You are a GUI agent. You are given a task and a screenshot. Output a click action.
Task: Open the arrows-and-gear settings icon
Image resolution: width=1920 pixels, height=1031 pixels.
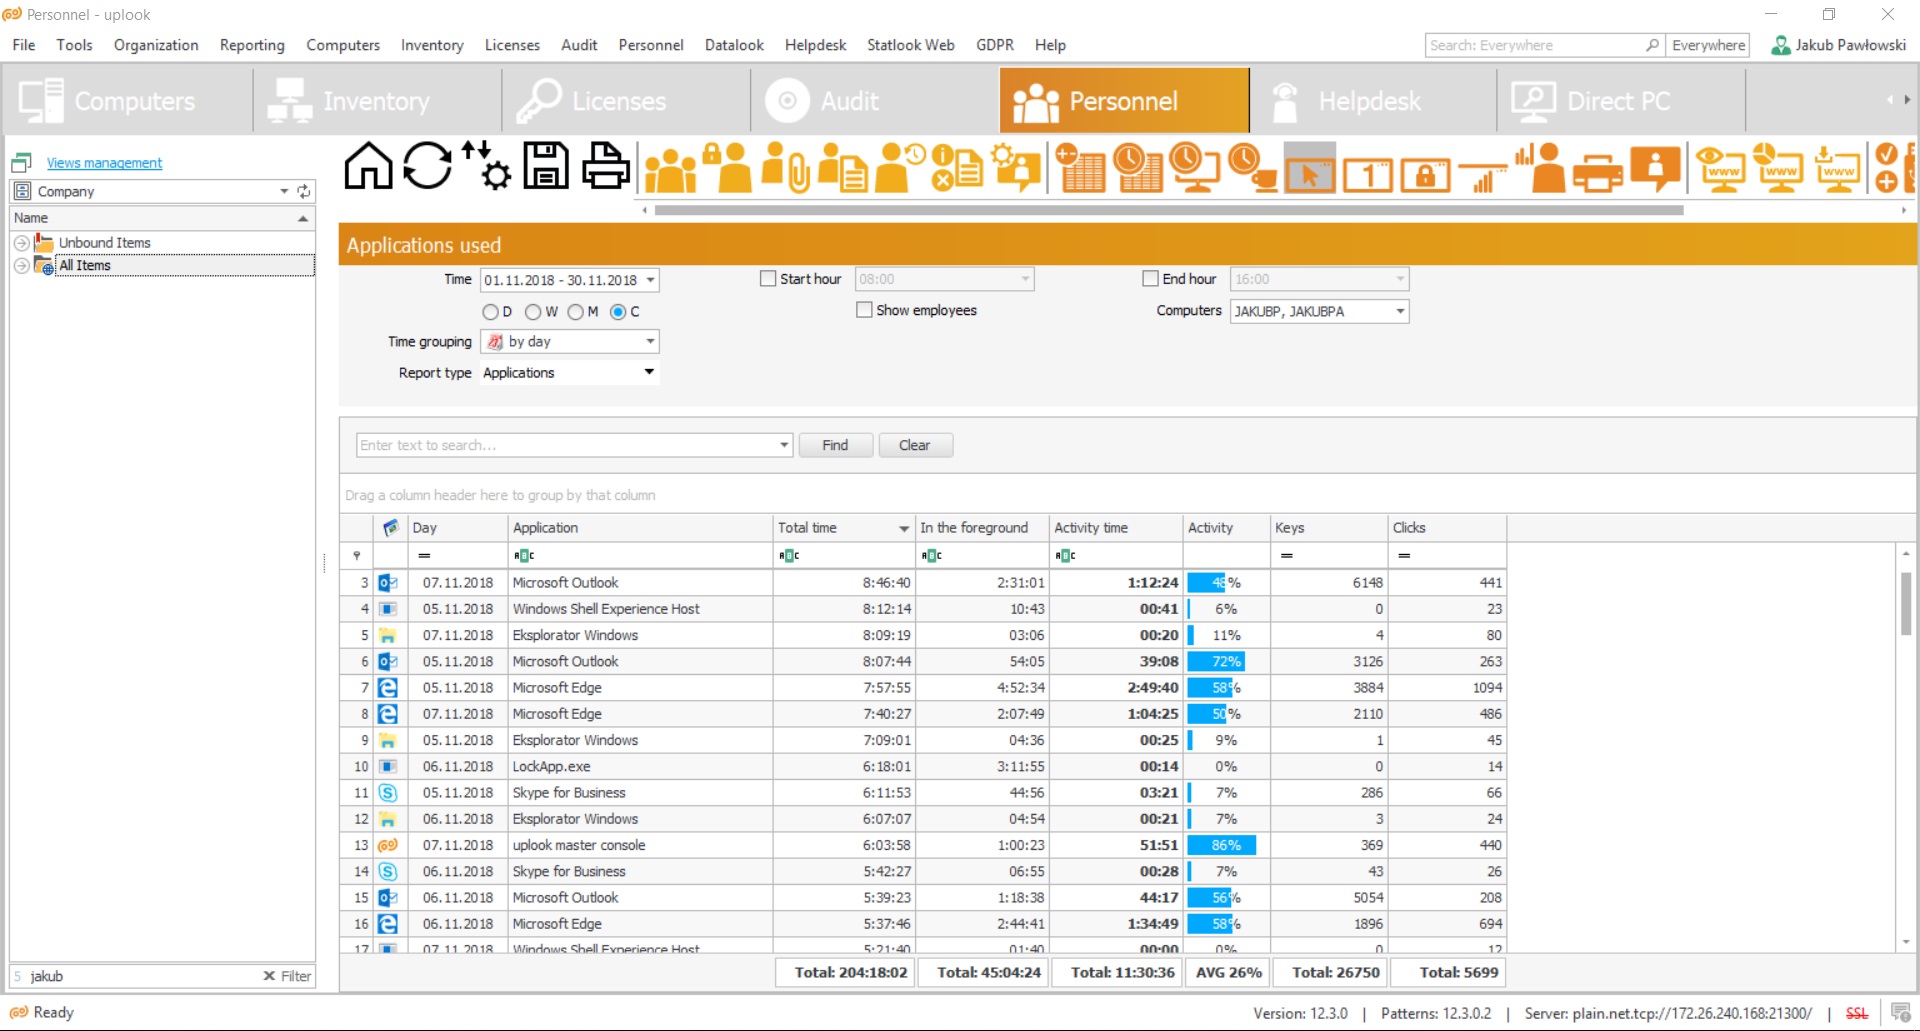click(487, 166)
